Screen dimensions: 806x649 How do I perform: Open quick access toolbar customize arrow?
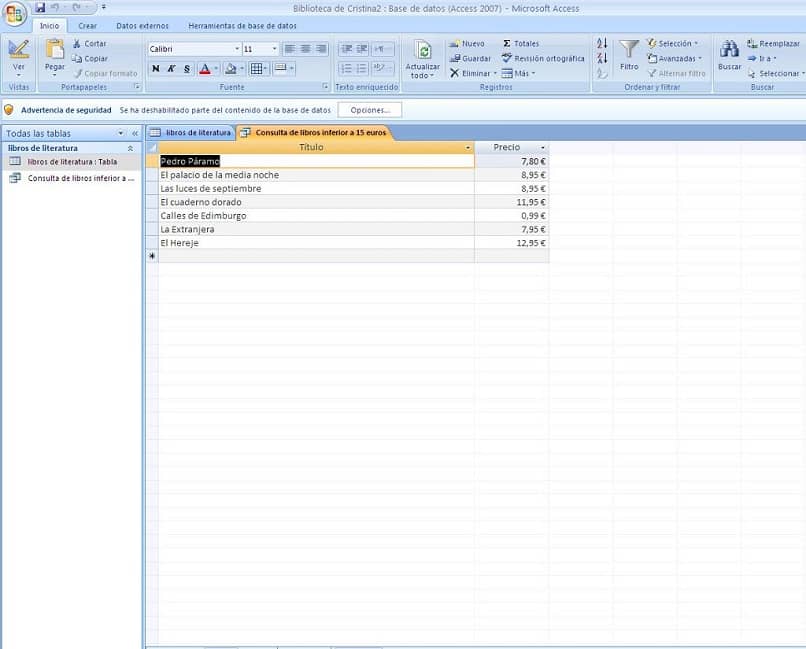pos(104,7)
